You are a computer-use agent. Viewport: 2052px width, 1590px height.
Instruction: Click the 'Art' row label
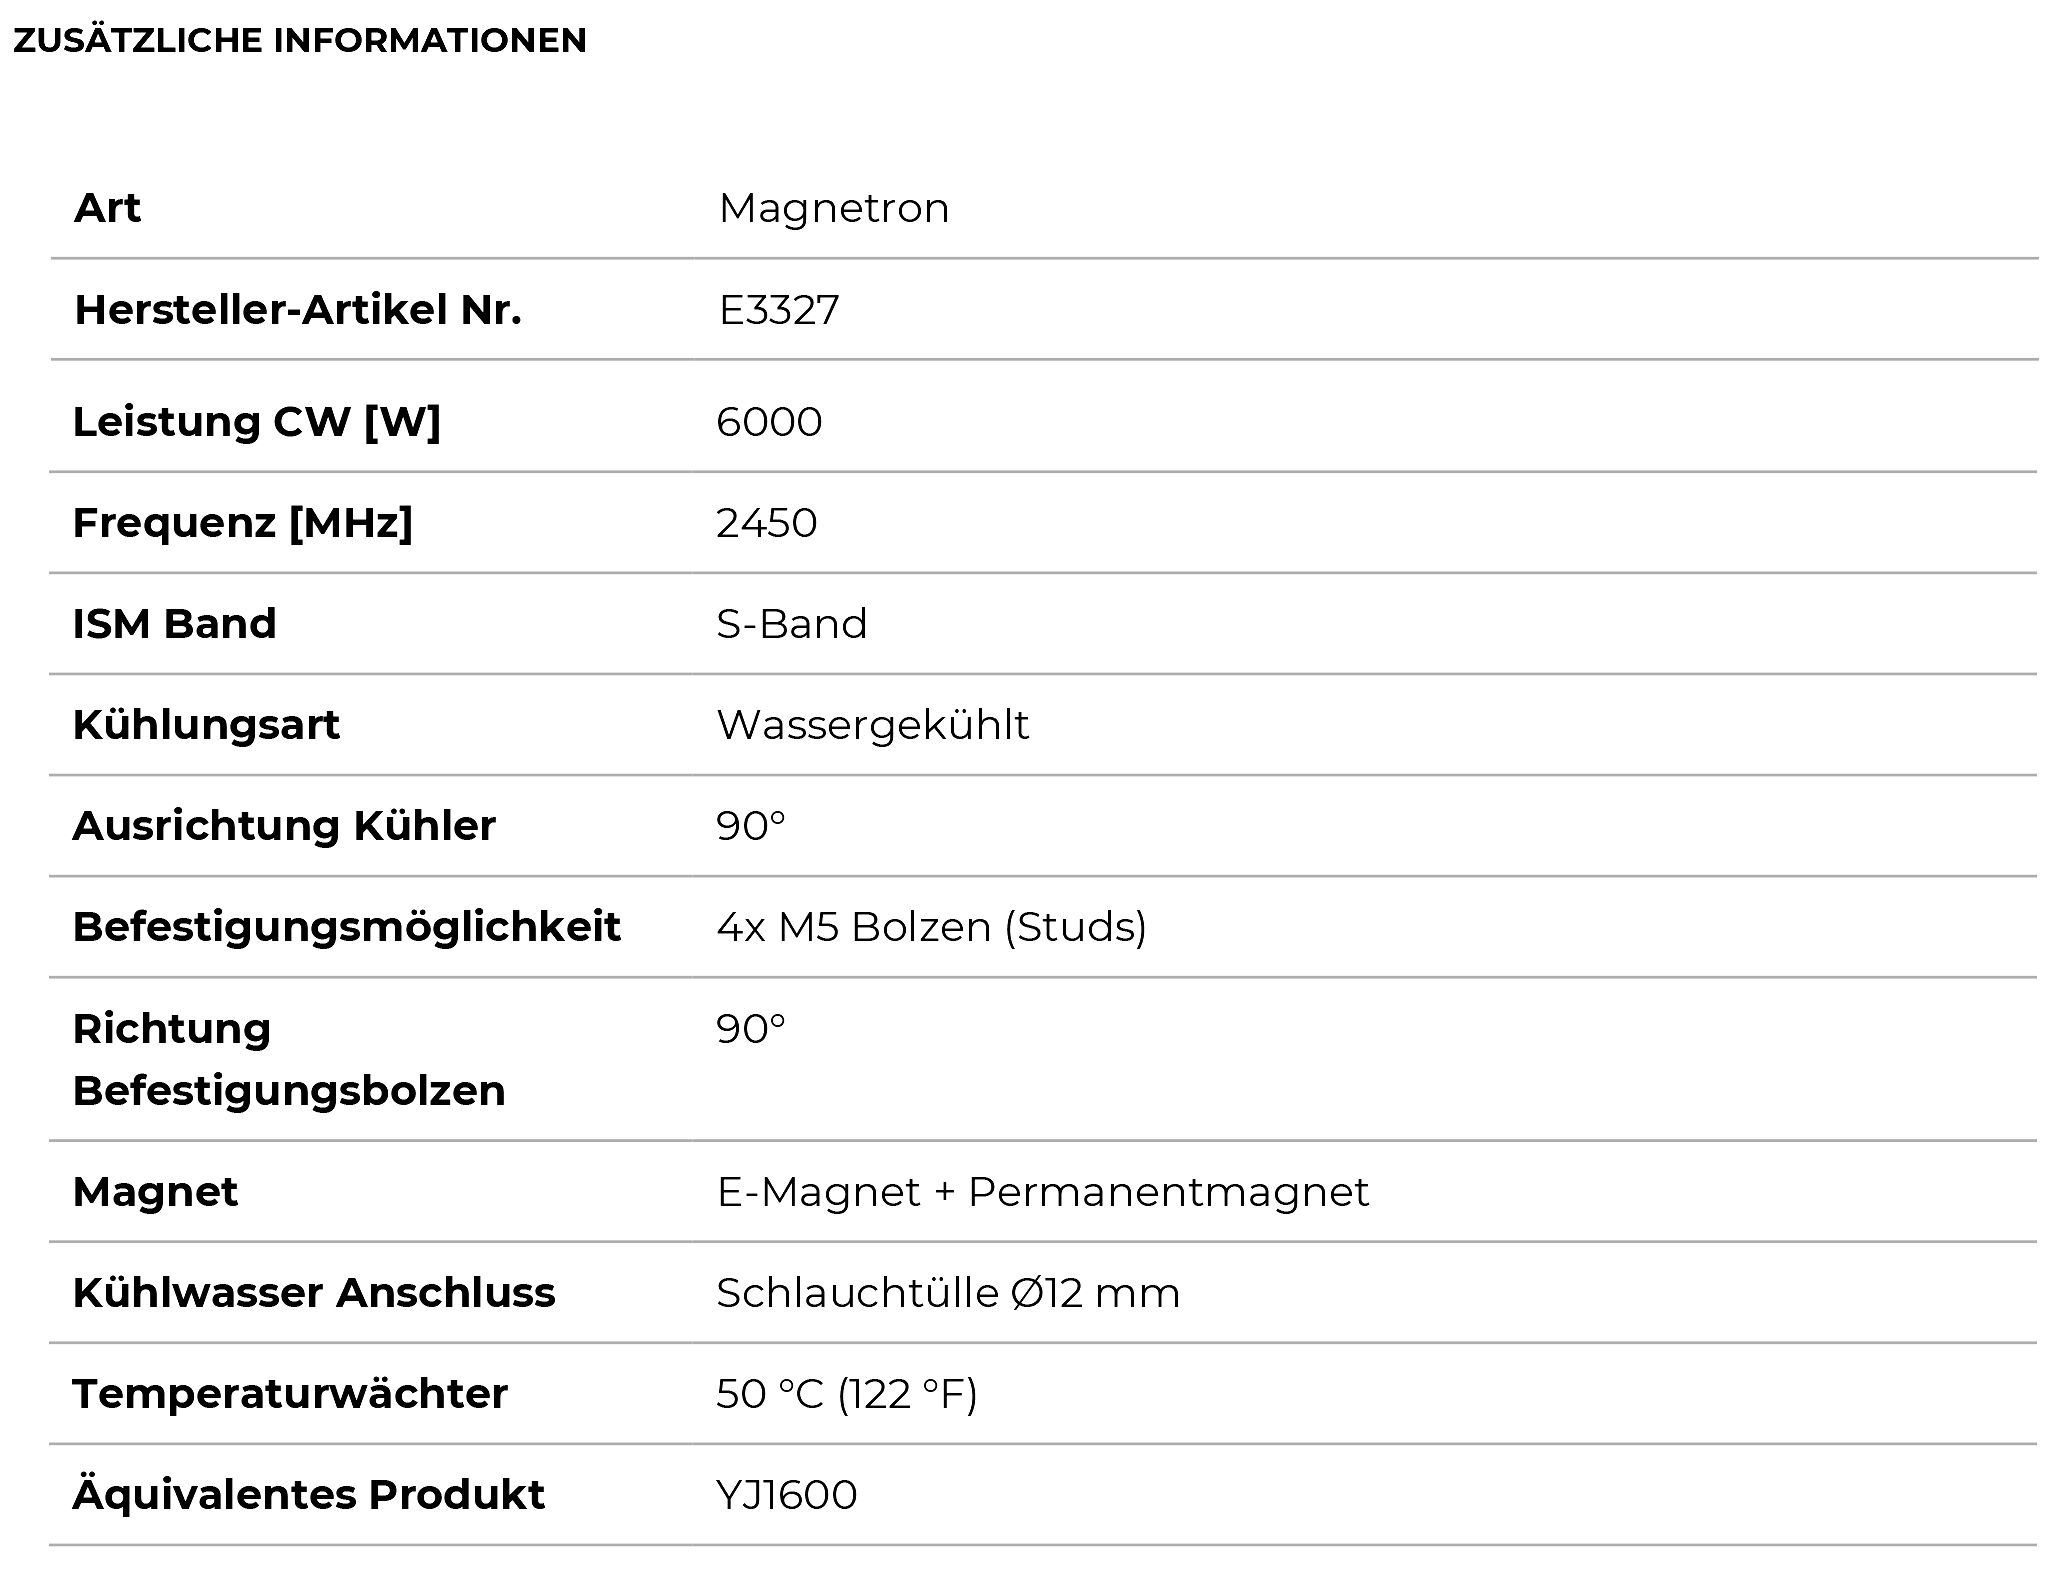pyautogui.click(x=107, y=208)
